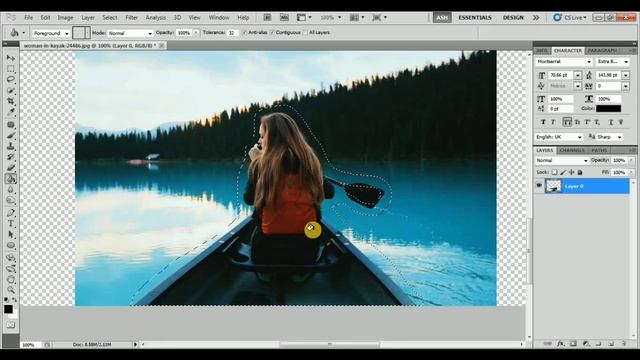Toggle Superscript text style
The image size is (640, 360).
[587, 122]
